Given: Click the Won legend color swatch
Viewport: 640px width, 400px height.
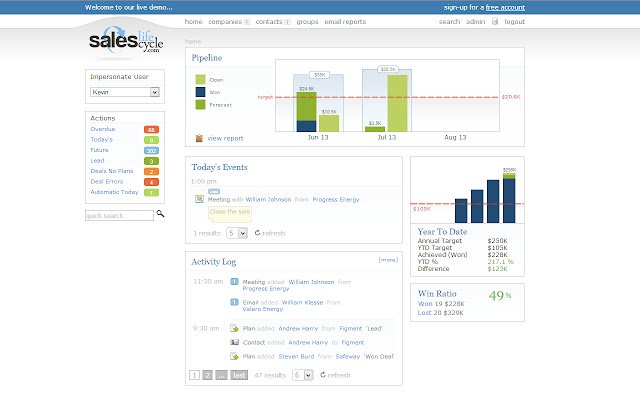Looking at the screenshot, I should click(x=200, y=92).
